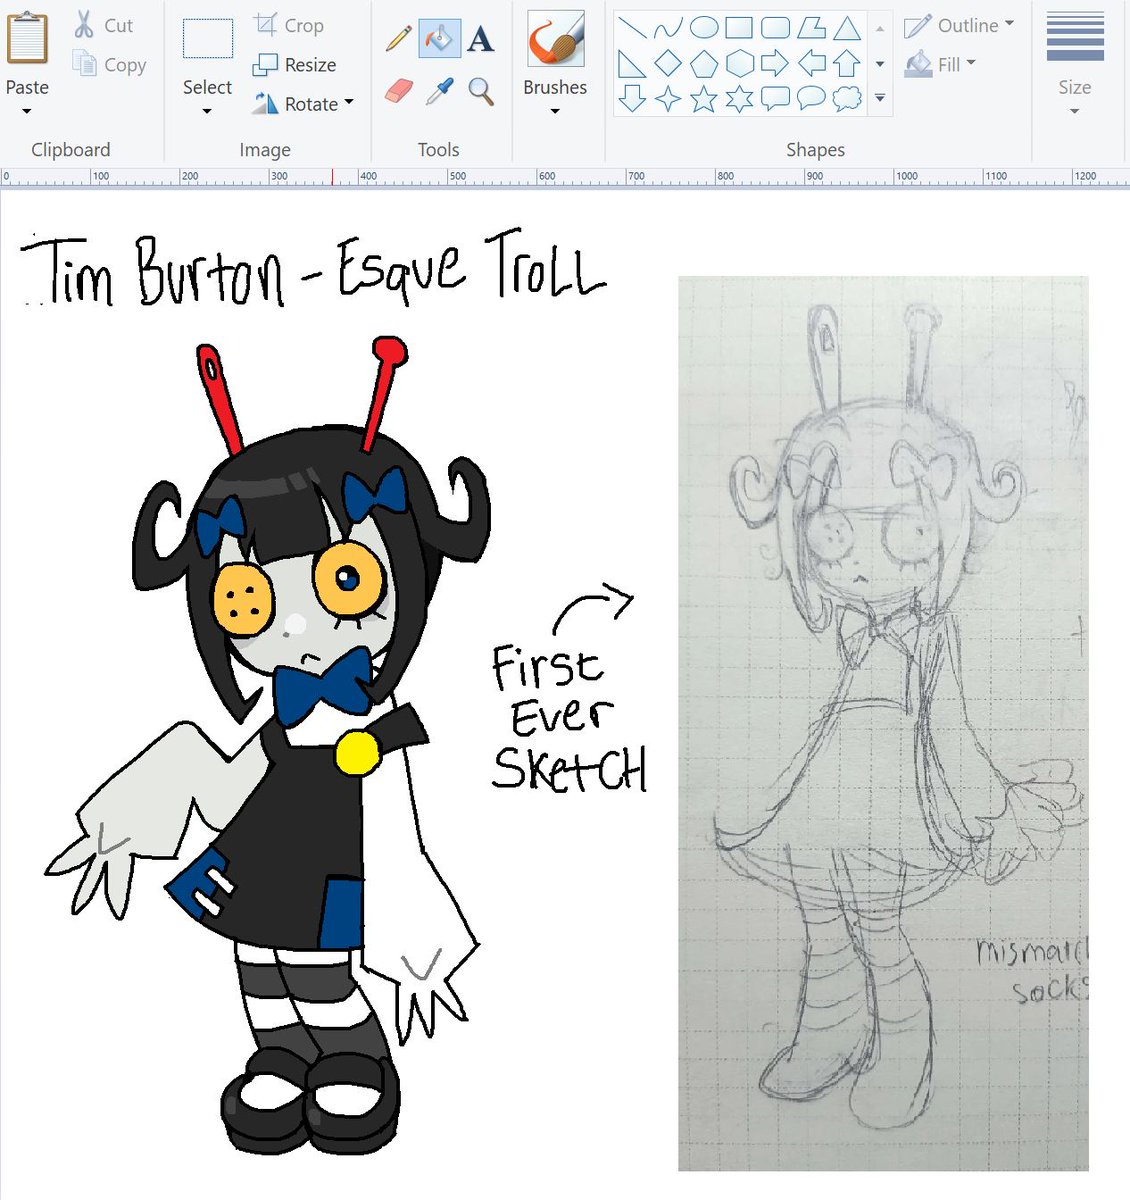
Task: Pick the Rounded rectangle shape
Action: [x=775, y=27]
